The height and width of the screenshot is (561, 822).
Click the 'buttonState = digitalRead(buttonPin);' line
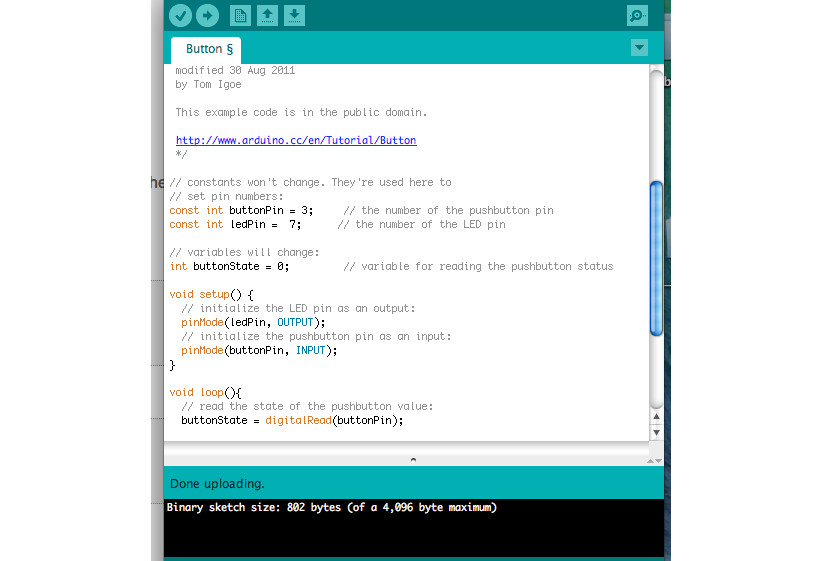coord(292,420)
